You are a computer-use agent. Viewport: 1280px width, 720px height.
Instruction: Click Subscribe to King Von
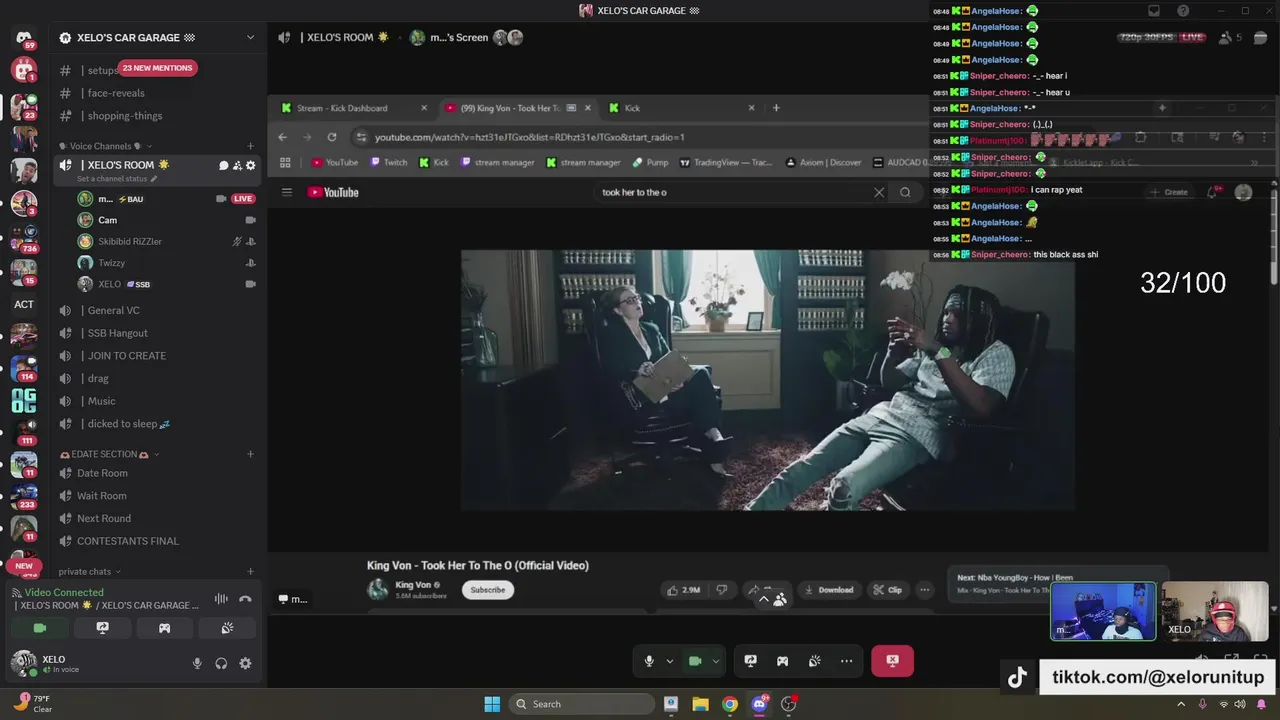point(488,590)
